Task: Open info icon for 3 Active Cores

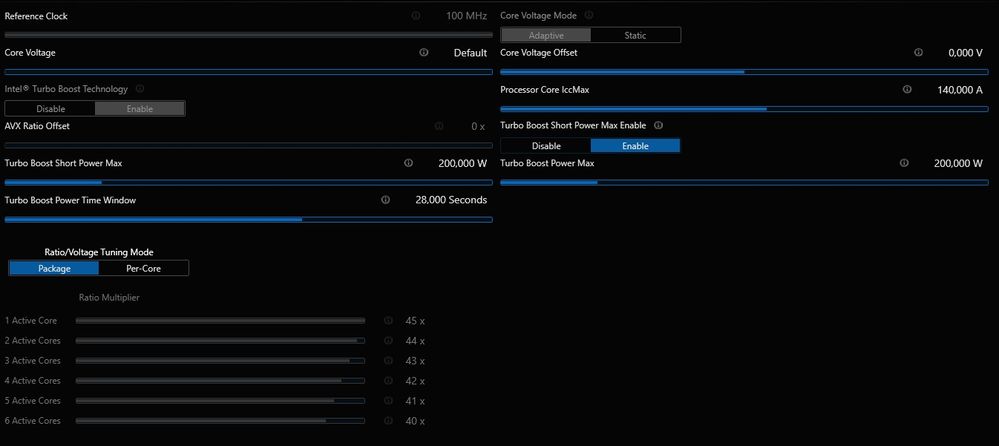Action: [388, 361]
